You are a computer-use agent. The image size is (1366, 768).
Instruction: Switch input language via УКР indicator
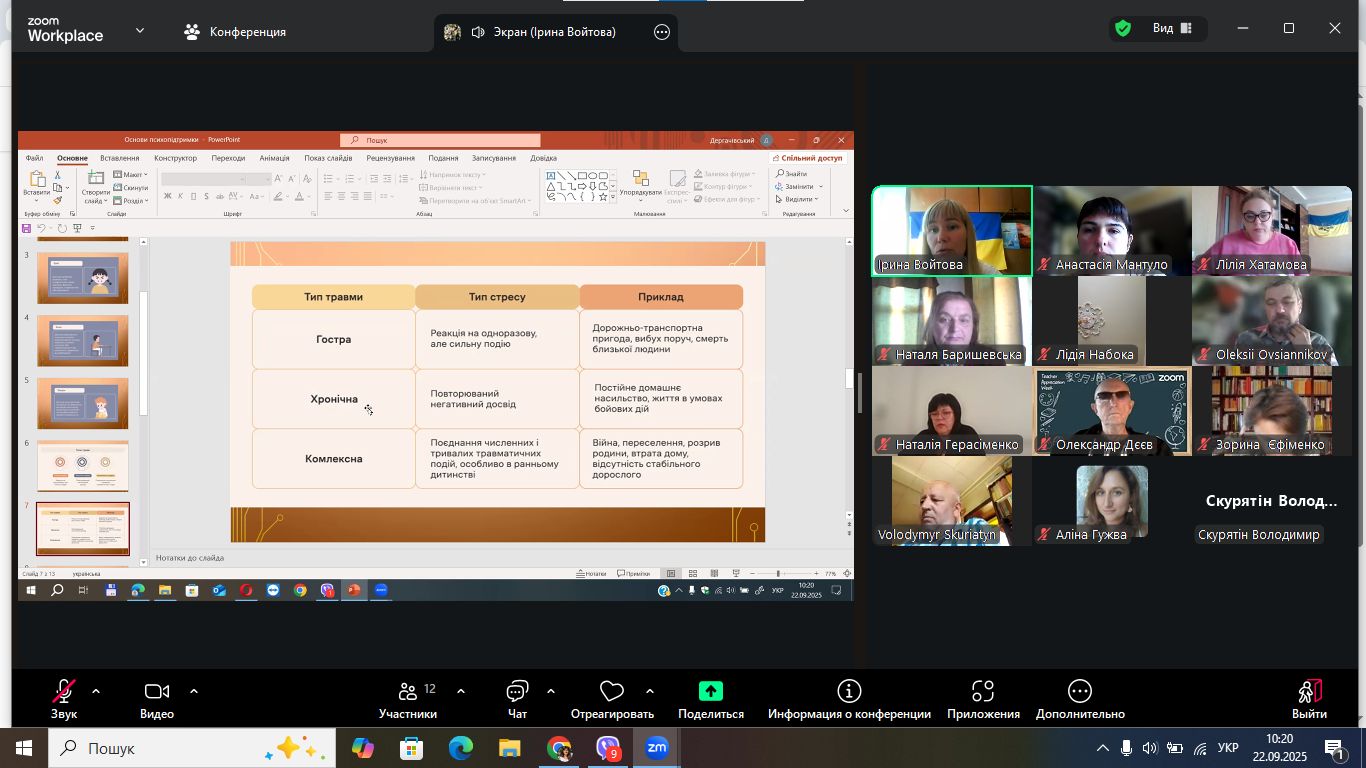click(x=1228, y=748)
